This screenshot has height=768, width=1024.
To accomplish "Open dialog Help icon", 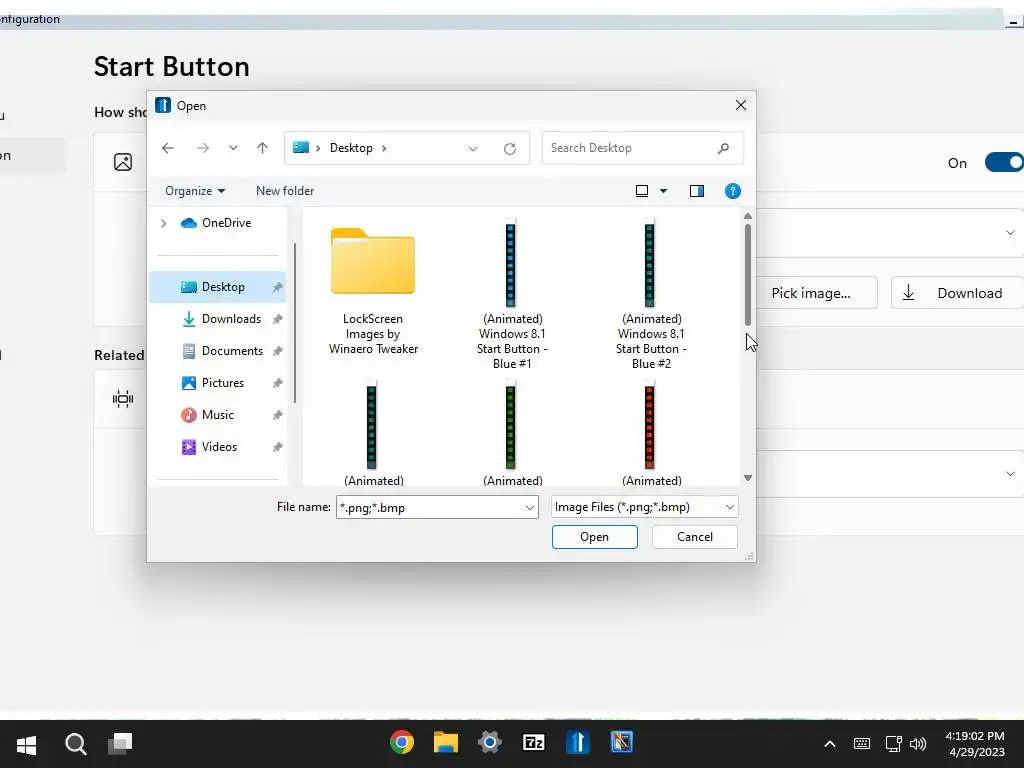I will (x=733, y=191).
